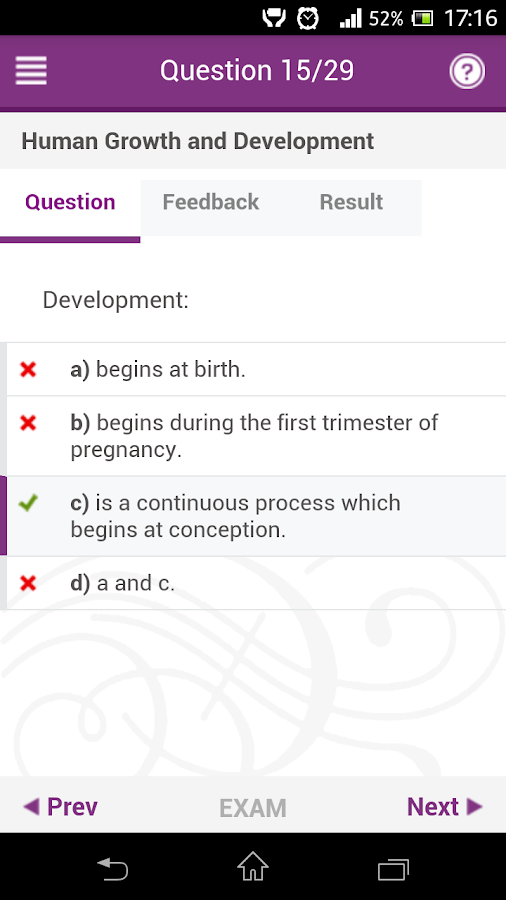
Task: Tap the Android home icon
Action: pos(253,866)
